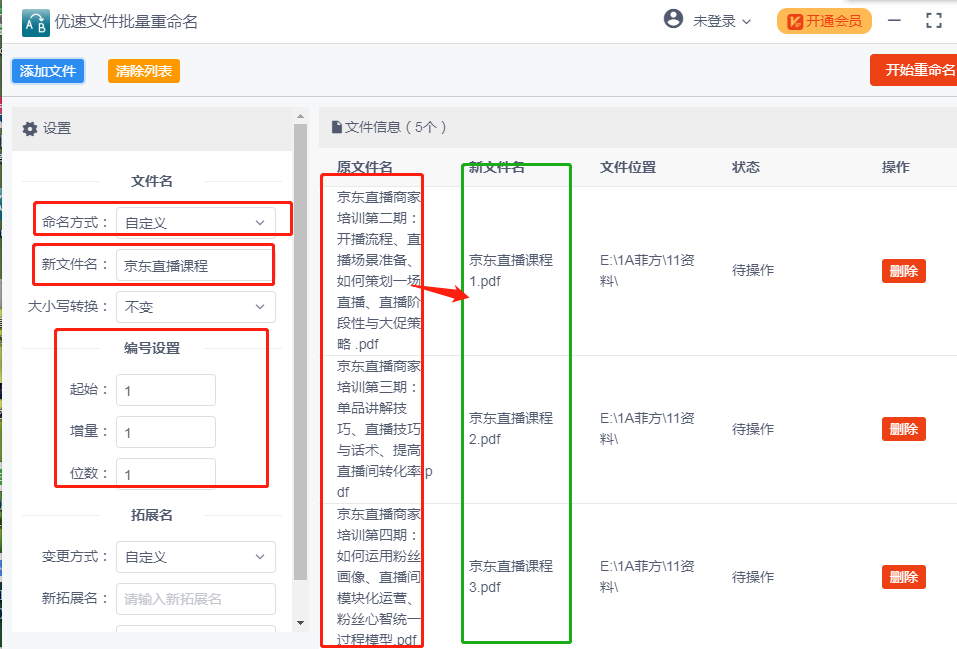Image resolution: width=957 pixels, height=649 pixels.
Task: Delete the 京东直播课程1.pdf row
Action: click(903, 271)
